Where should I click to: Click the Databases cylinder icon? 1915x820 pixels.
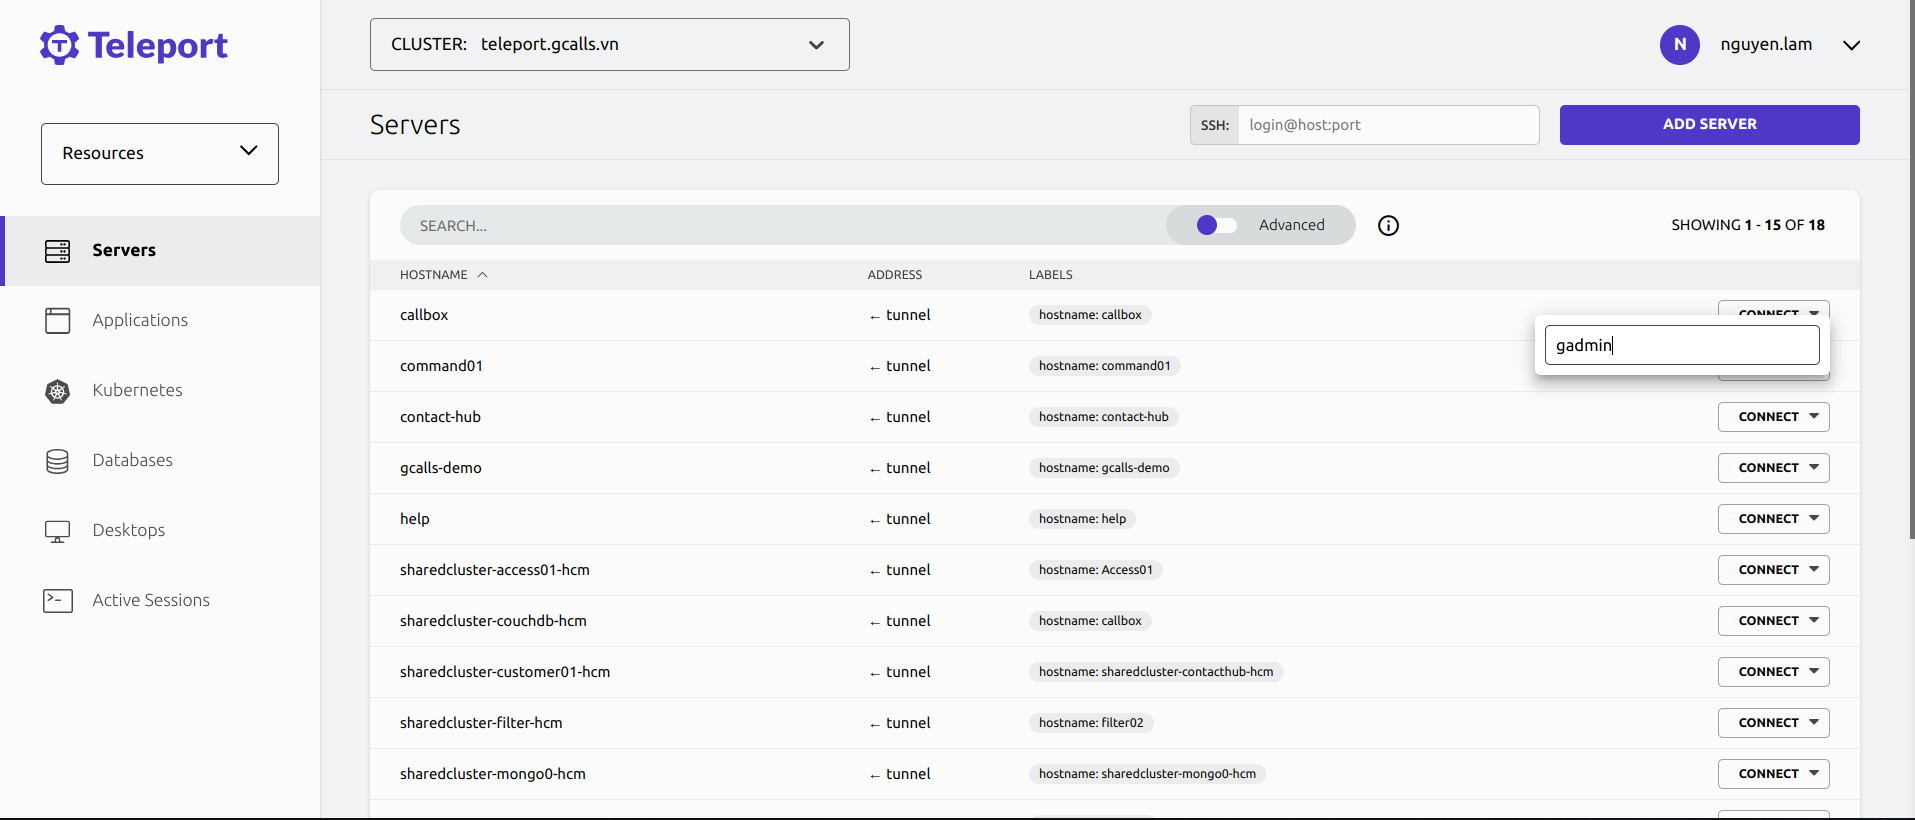(x=57, y=461)
